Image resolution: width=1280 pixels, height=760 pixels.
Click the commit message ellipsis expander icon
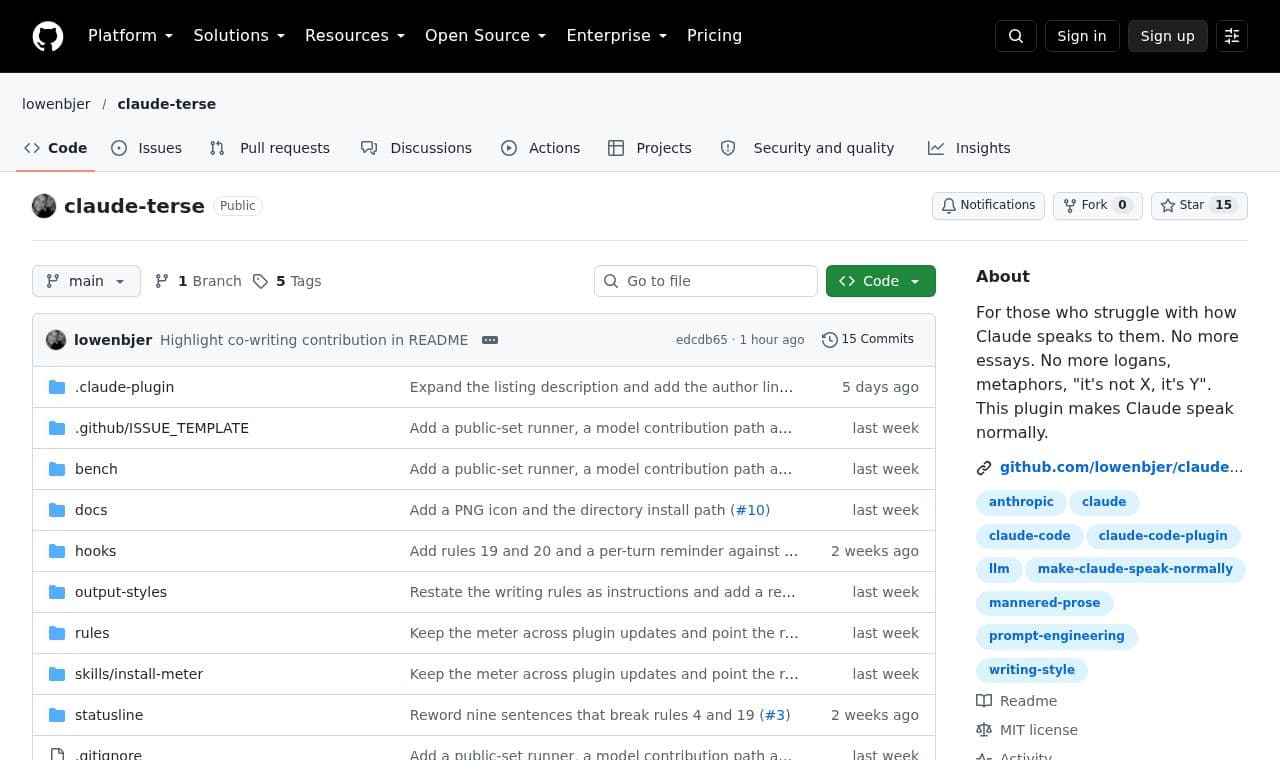tap(490, 340)
